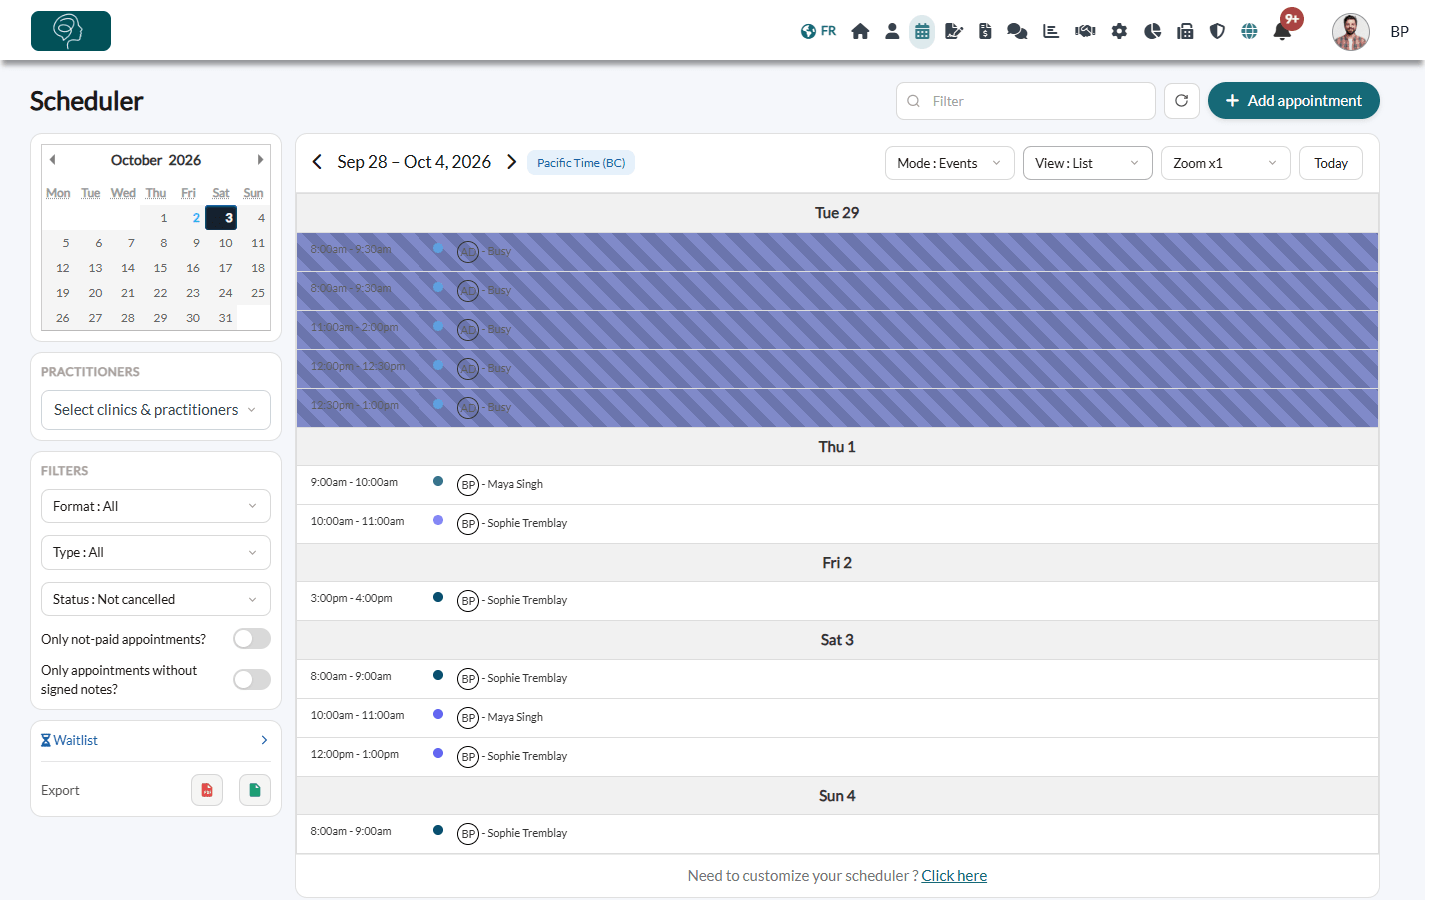This screenshot has width=1440, height=900.
Task: Open the View: List dropdown
Action: tap(1088, 163)
